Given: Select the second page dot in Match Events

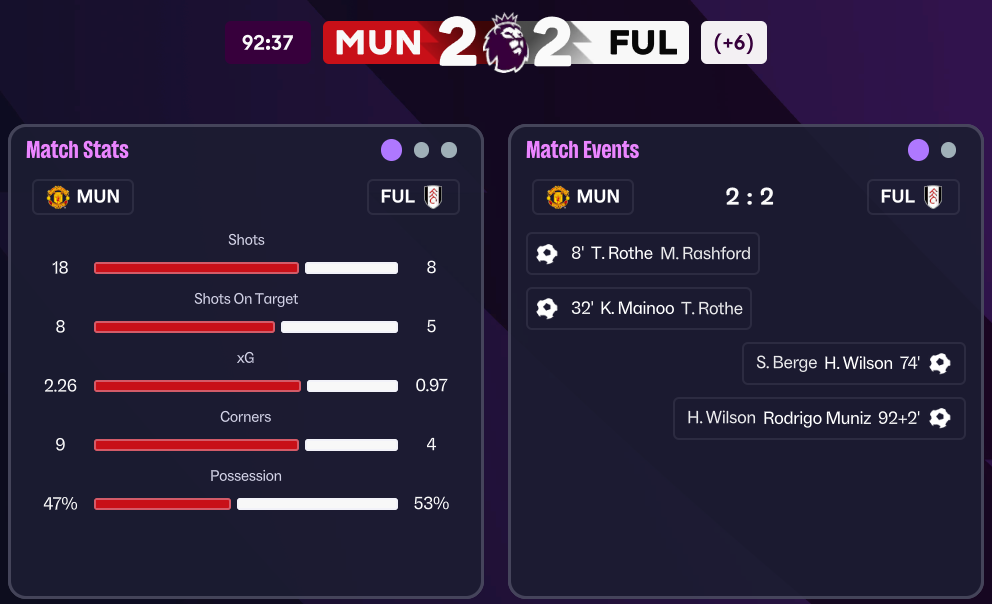Looking at the screenshot, I should coord(948,150).
